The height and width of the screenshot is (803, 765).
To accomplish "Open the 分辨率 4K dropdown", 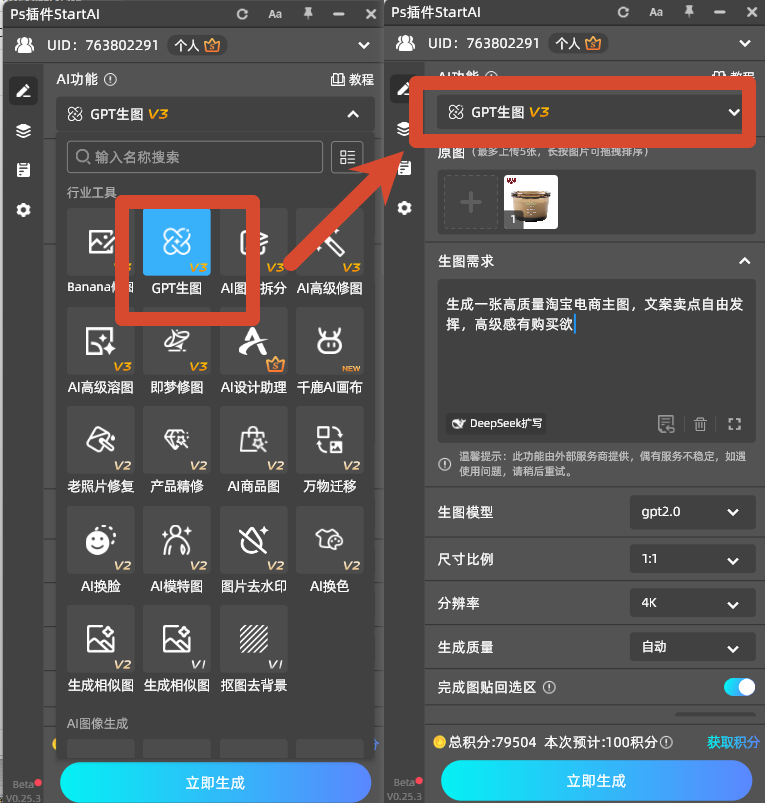I will pyautogui.click(x=692, y=603).
